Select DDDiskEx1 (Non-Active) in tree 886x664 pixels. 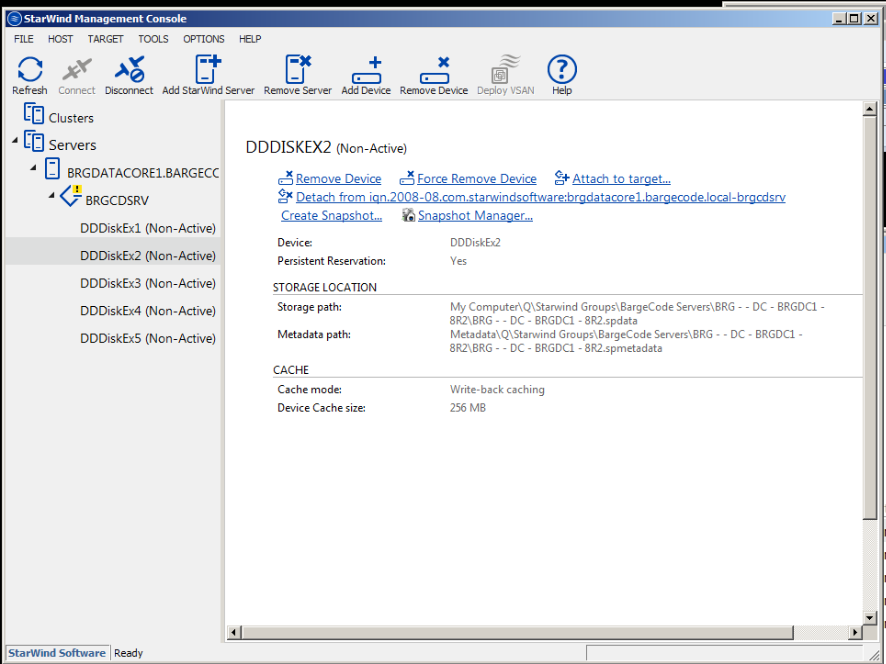pyautogui.click(x=148, y=228)
